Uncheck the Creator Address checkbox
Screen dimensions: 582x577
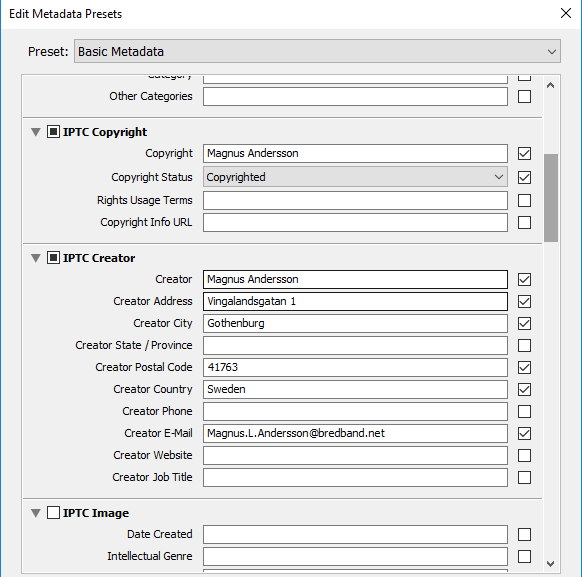tap(524, 302)
